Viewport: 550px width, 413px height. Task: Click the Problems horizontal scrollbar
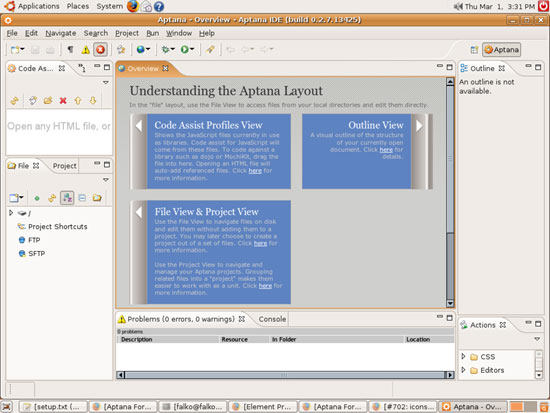coord(285,375)
